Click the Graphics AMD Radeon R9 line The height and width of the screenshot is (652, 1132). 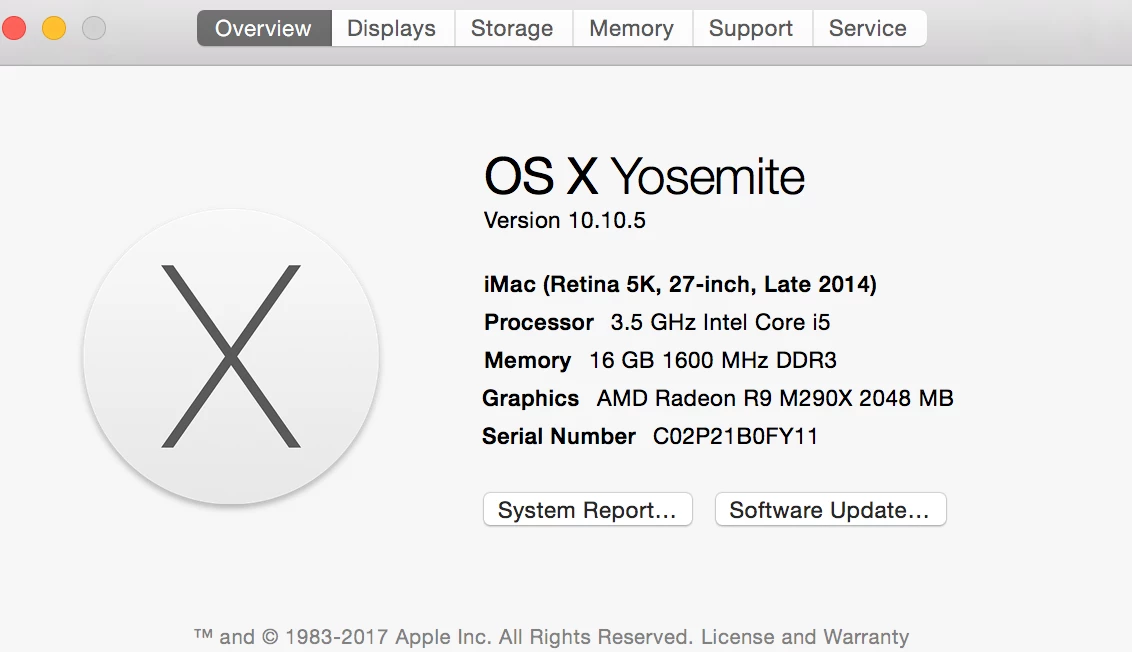tap(717, 399)
